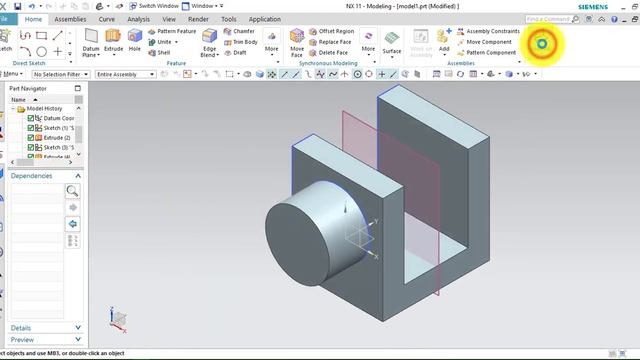This screenshot has width=640, height=360.
Task: Select the Edge Blend tool
Action: [209, 43]
